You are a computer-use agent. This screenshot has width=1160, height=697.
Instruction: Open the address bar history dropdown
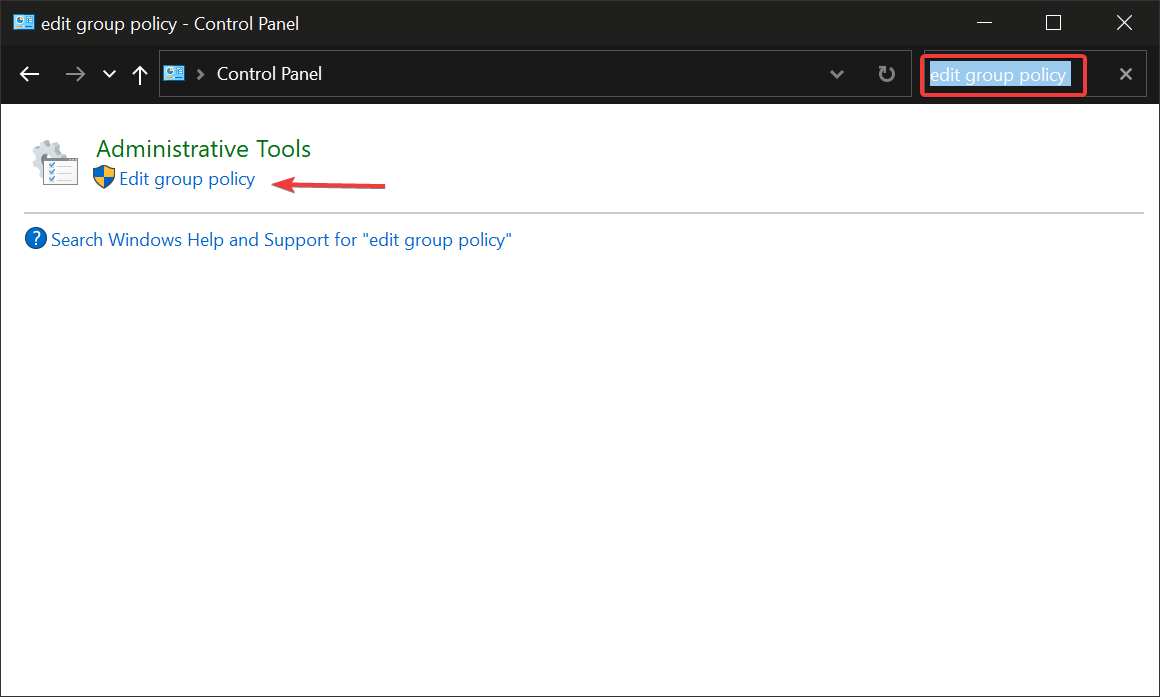[837, 74]
